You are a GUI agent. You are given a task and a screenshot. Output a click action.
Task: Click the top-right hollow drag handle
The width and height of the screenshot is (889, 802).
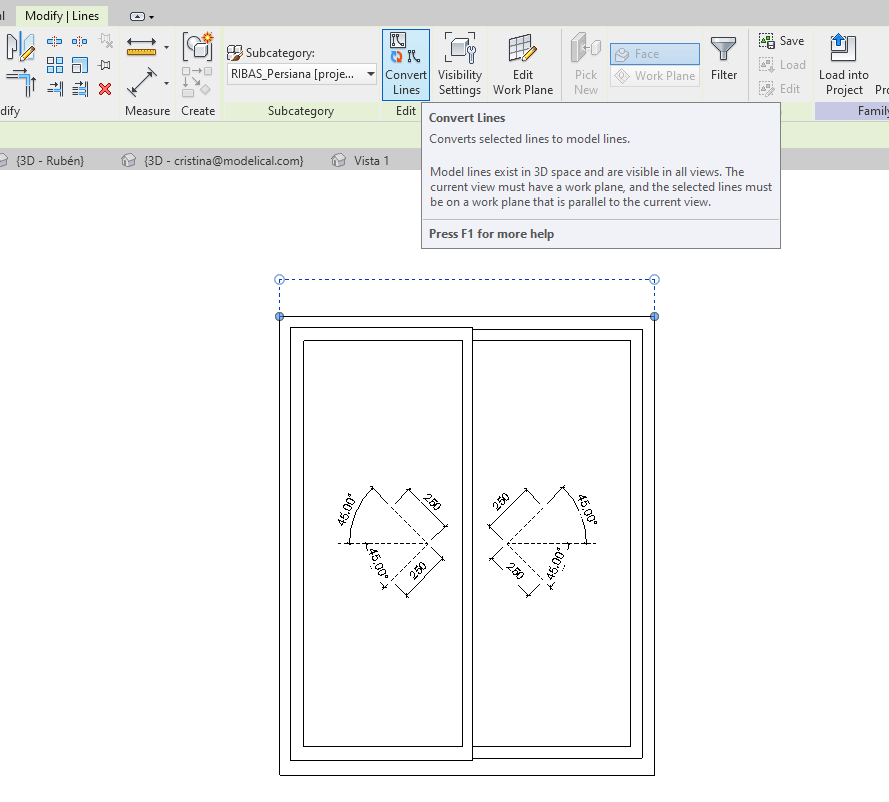tap(654, 279)
